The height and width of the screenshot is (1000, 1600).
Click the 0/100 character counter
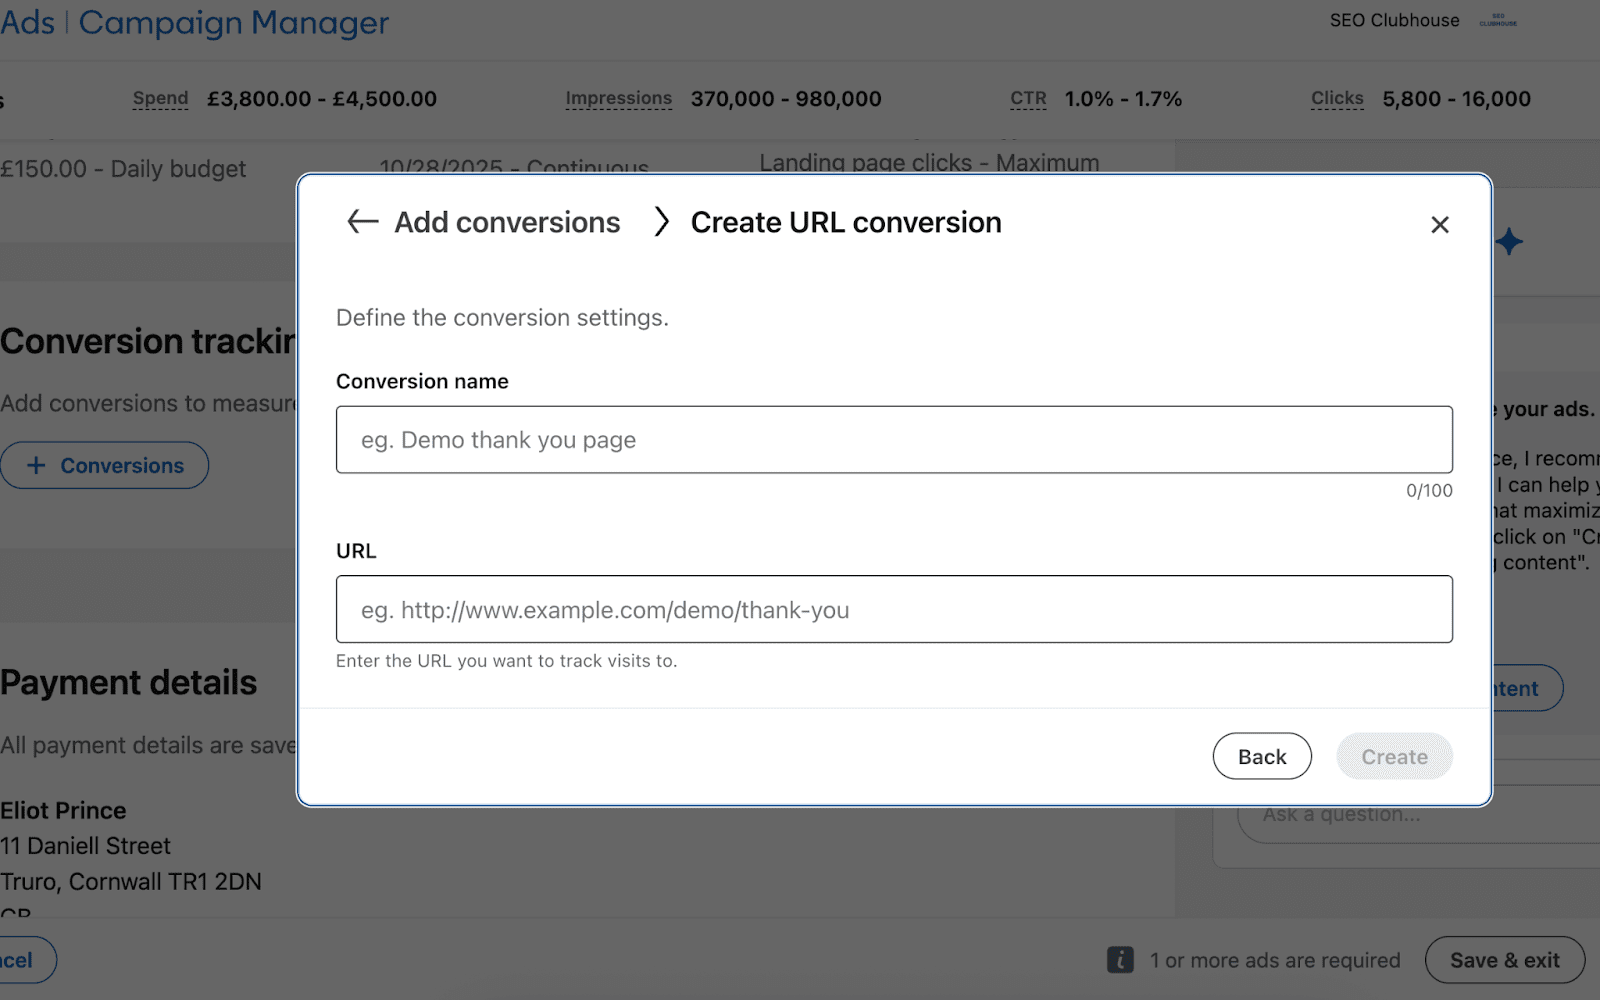click(1429, 491)
